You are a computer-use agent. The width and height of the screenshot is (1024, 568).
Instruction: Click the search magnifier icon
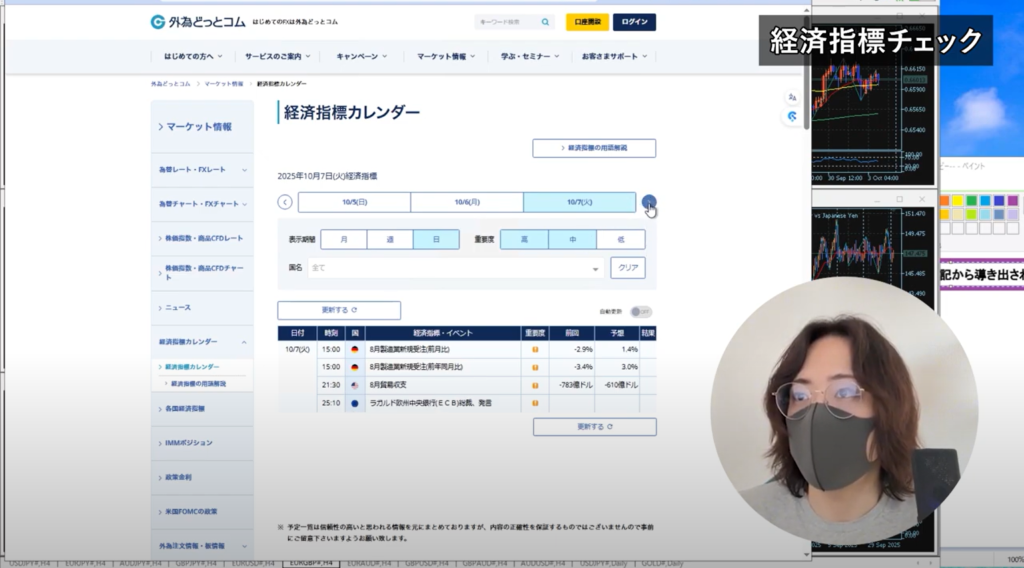pyautogui.click(x=545, y=22)
